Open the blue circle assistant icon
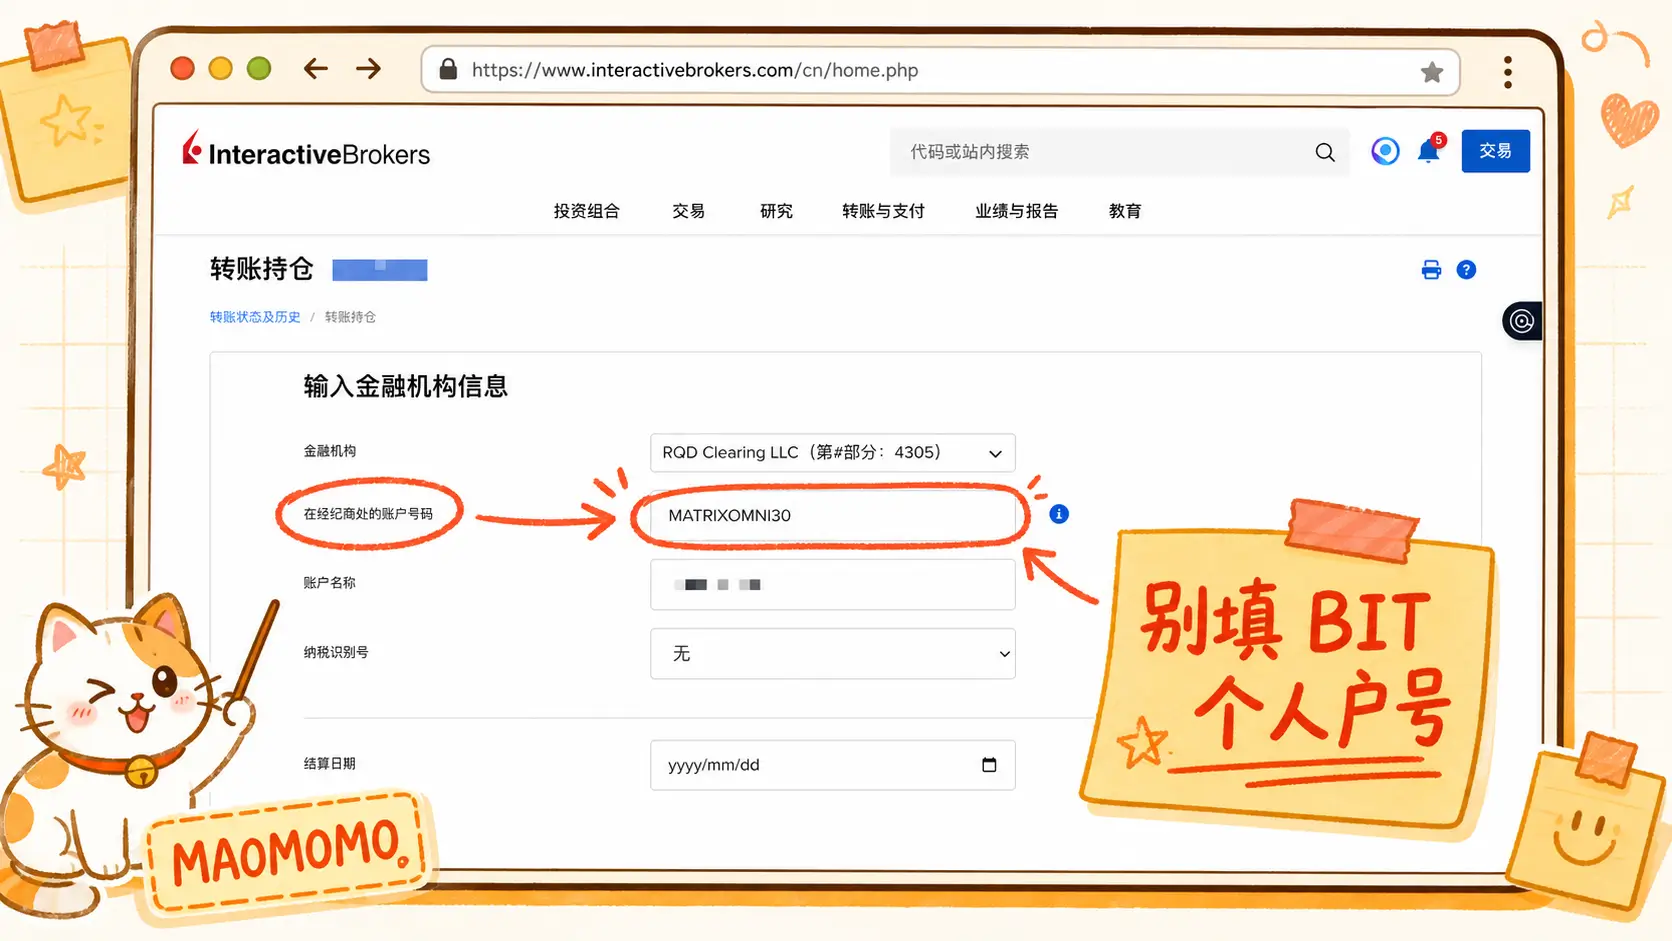This screenshot has height=941, width=1672. click(x=1385, y=151)
